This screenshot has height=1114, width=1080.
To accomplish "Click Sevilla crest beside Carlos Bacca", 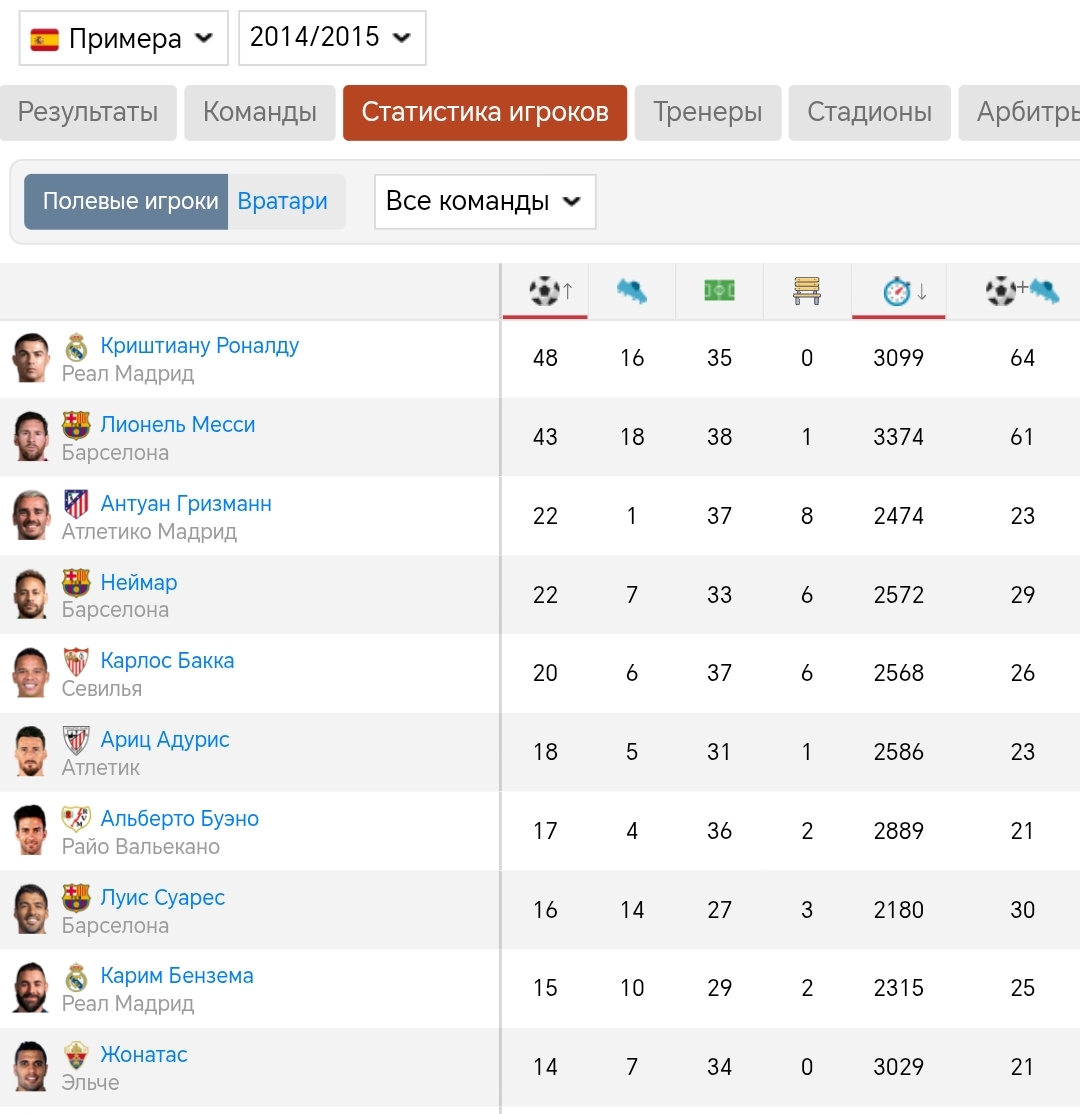I will [76, 661].
